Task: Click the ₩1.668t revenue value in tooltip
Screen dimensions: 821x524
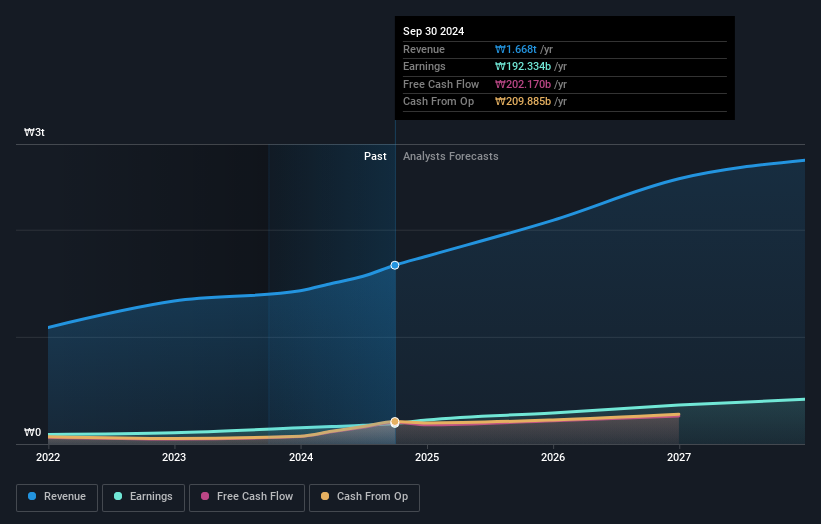Action: (516, 49)
